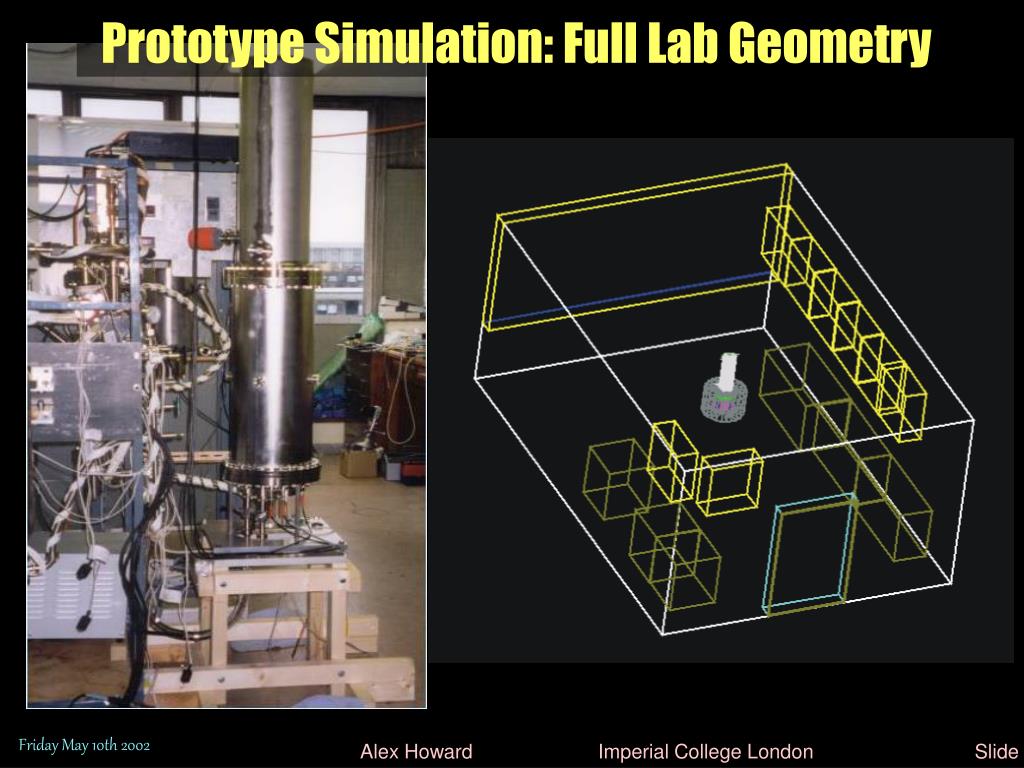Click the author name 'Alex Howard'
Viewport: 1024px width, 768px height.
point(416,752)
